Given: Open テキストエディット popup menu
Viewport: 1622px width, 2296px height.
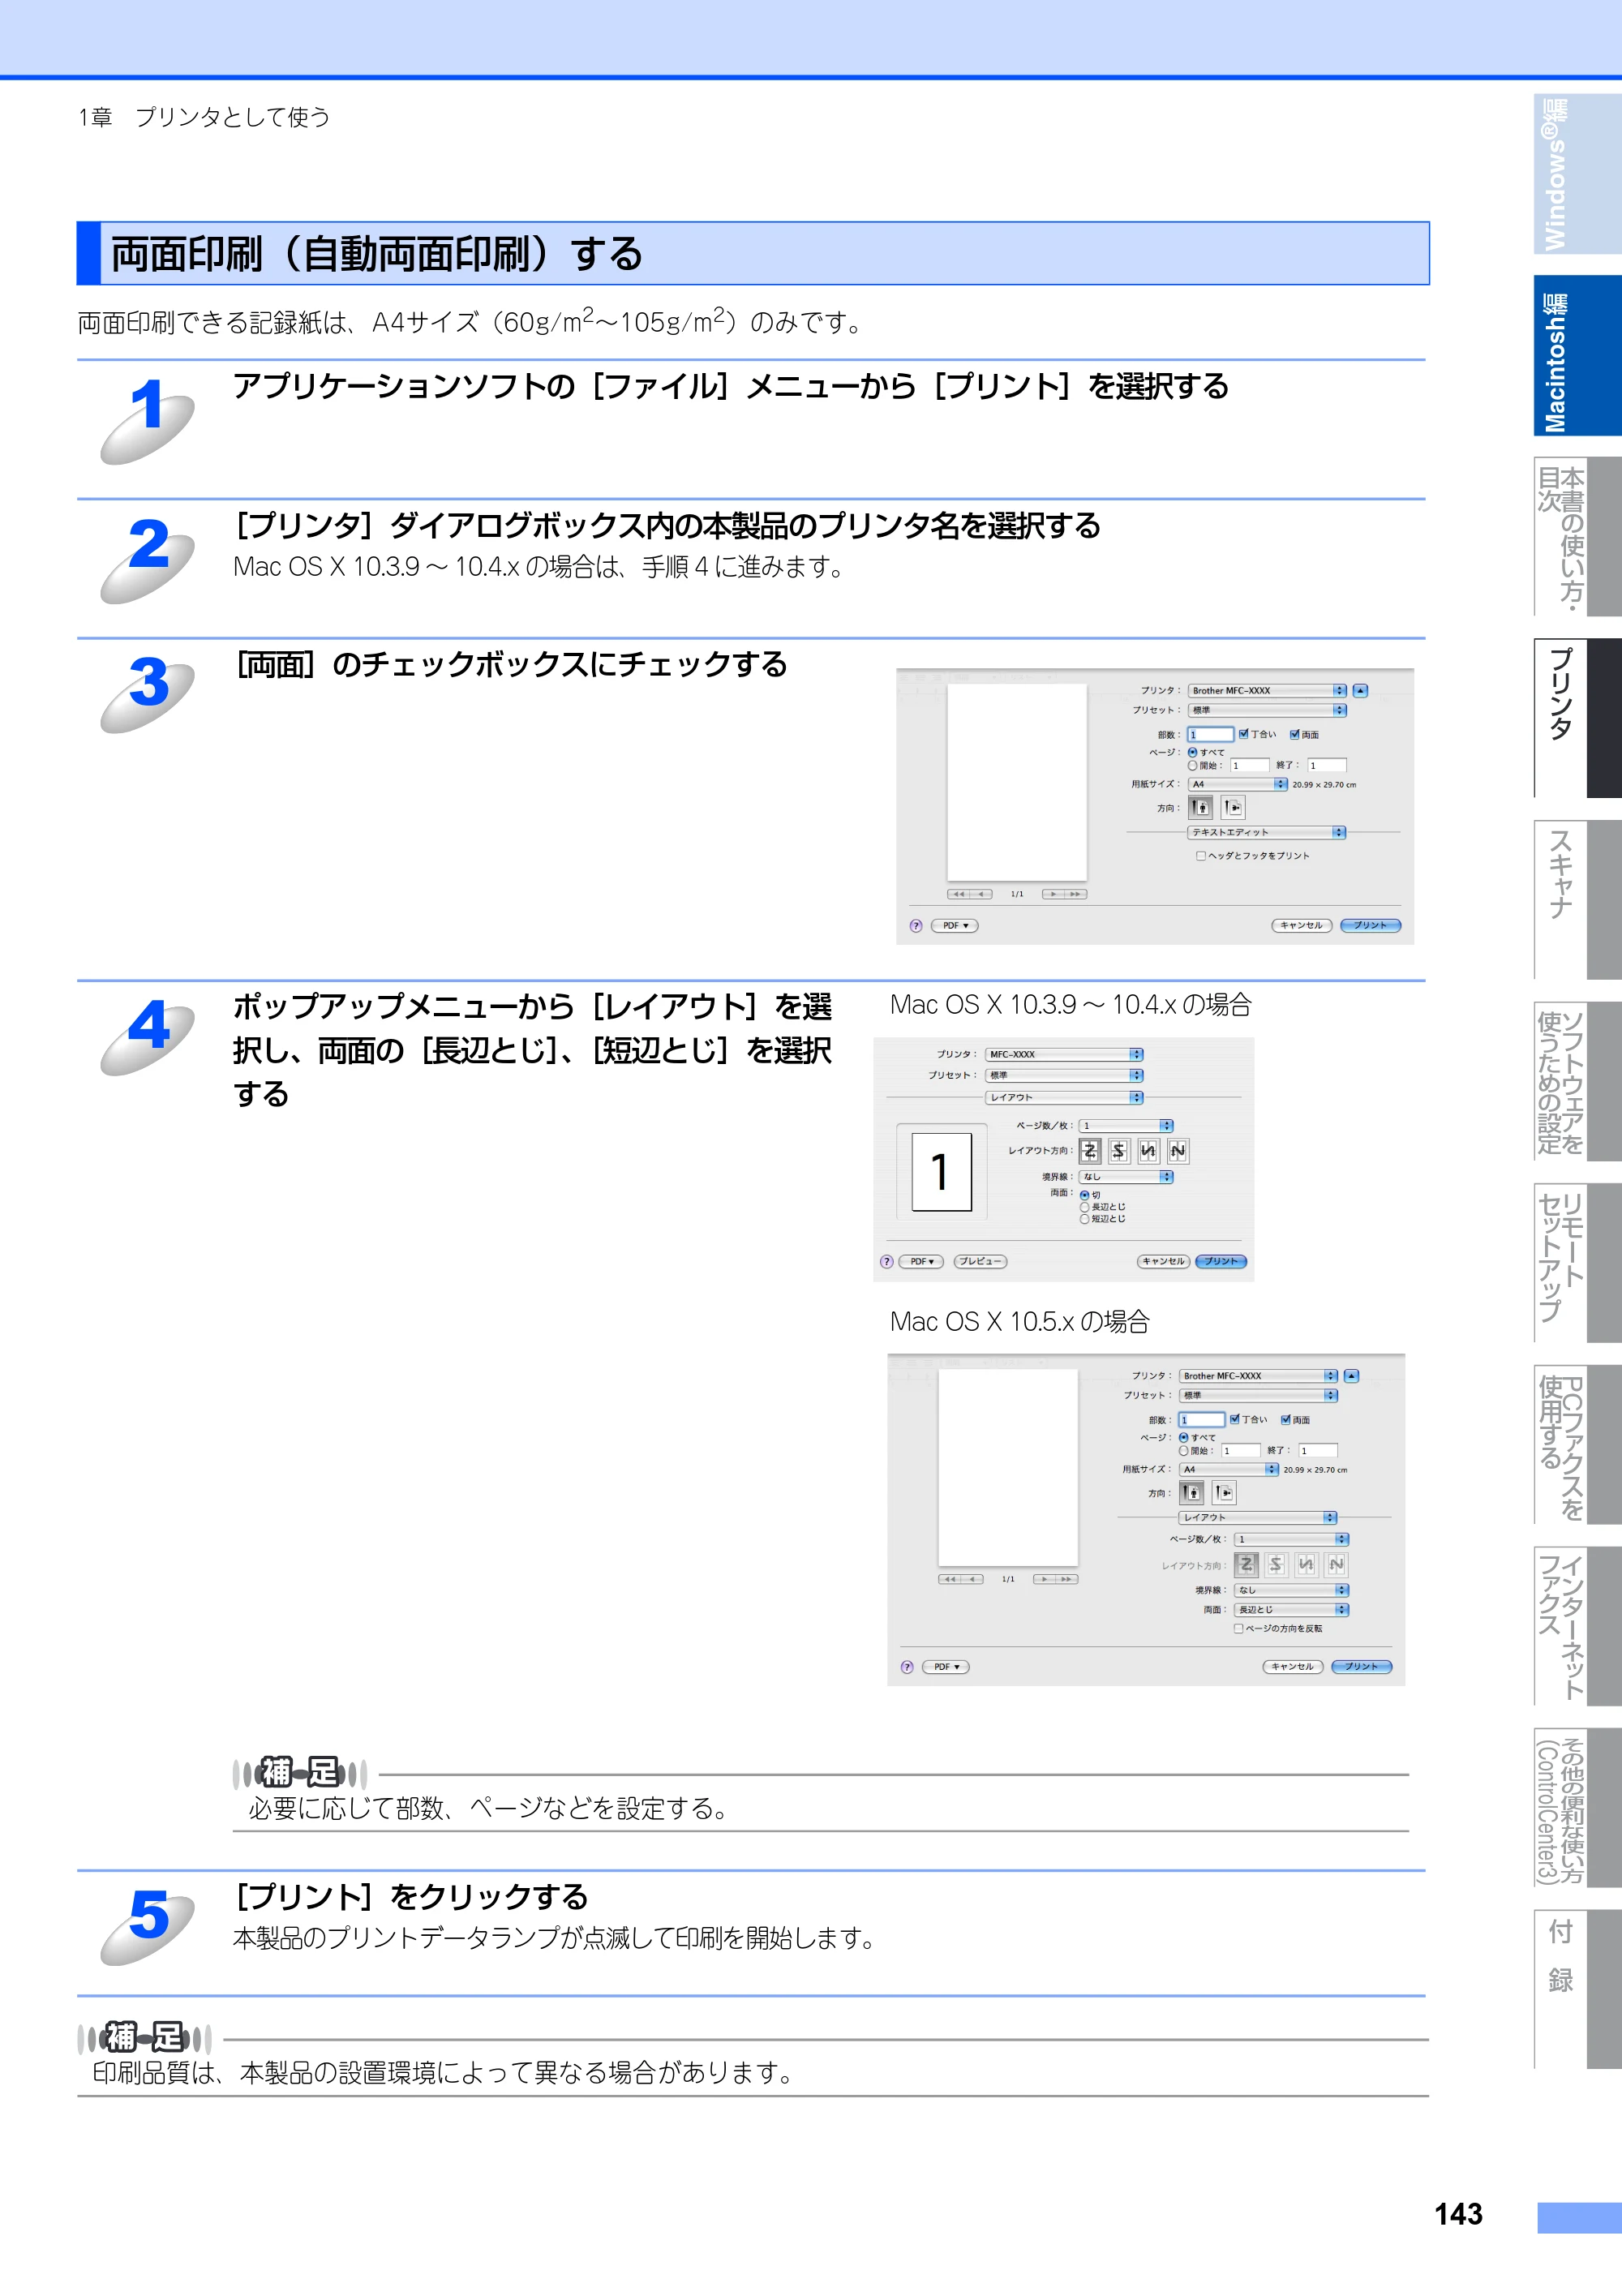Looking at the screenshot, I should [1267, 832].
